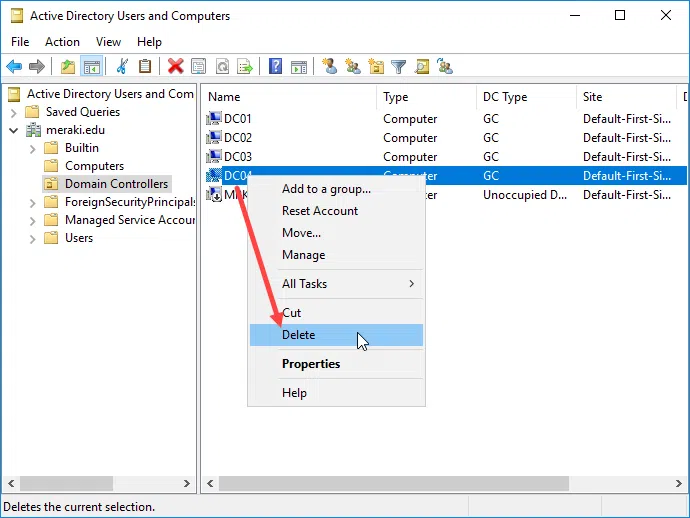The width and height of the screenshot is (690, 518).
Task: Click the tree pane scroll right arrow
Action: coord(187,484)
